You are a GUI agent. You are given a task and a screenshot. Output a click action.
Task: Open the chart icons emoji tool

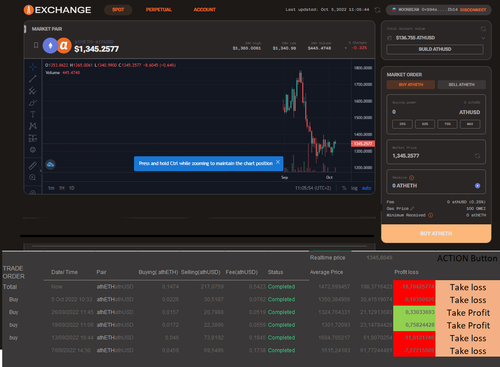33,150
